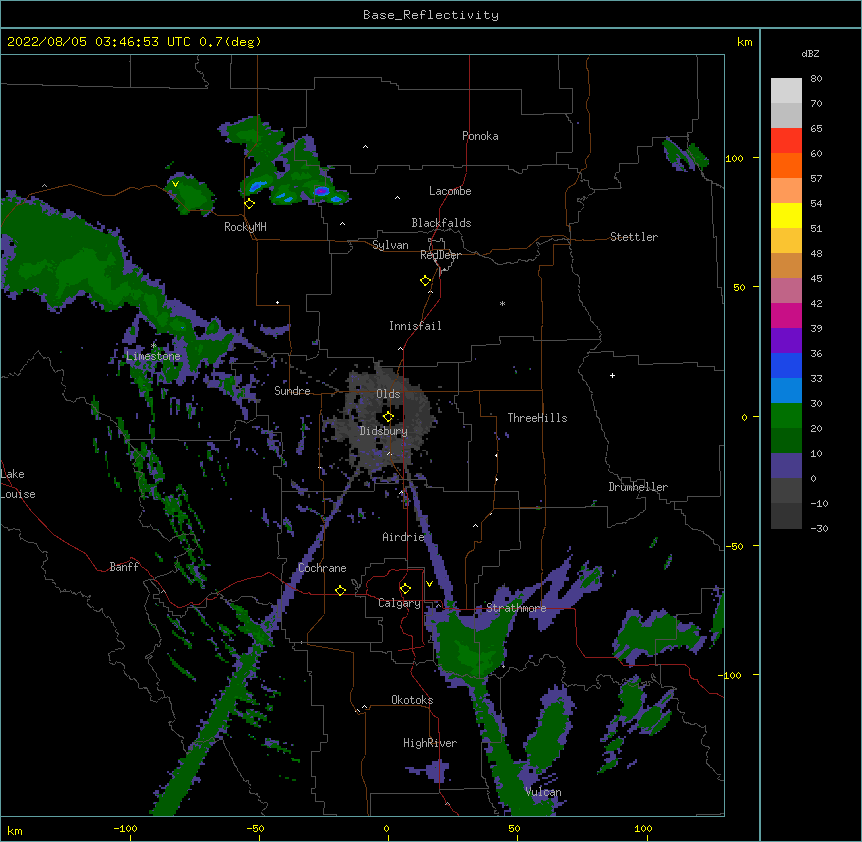
Task: Click the Ponoka city label
Action: (480, 136)
